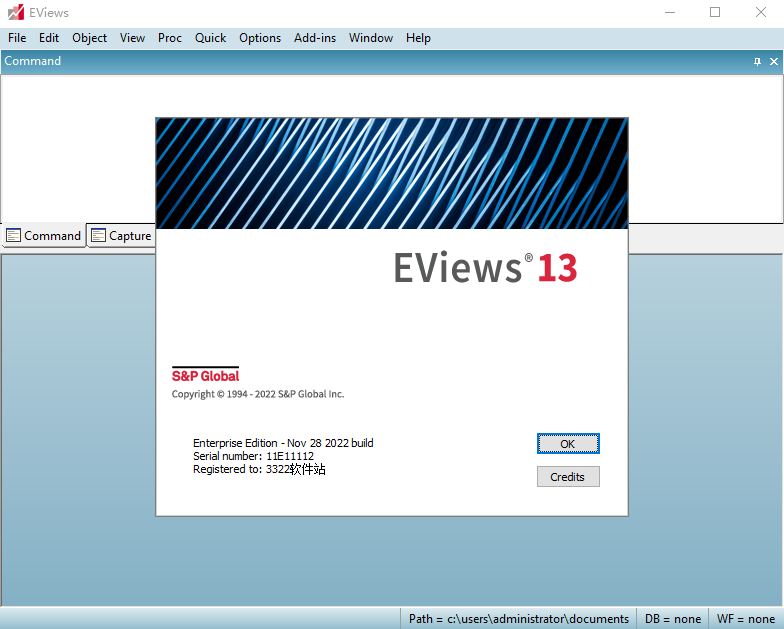Minimize the EViews window

point(670,12)
